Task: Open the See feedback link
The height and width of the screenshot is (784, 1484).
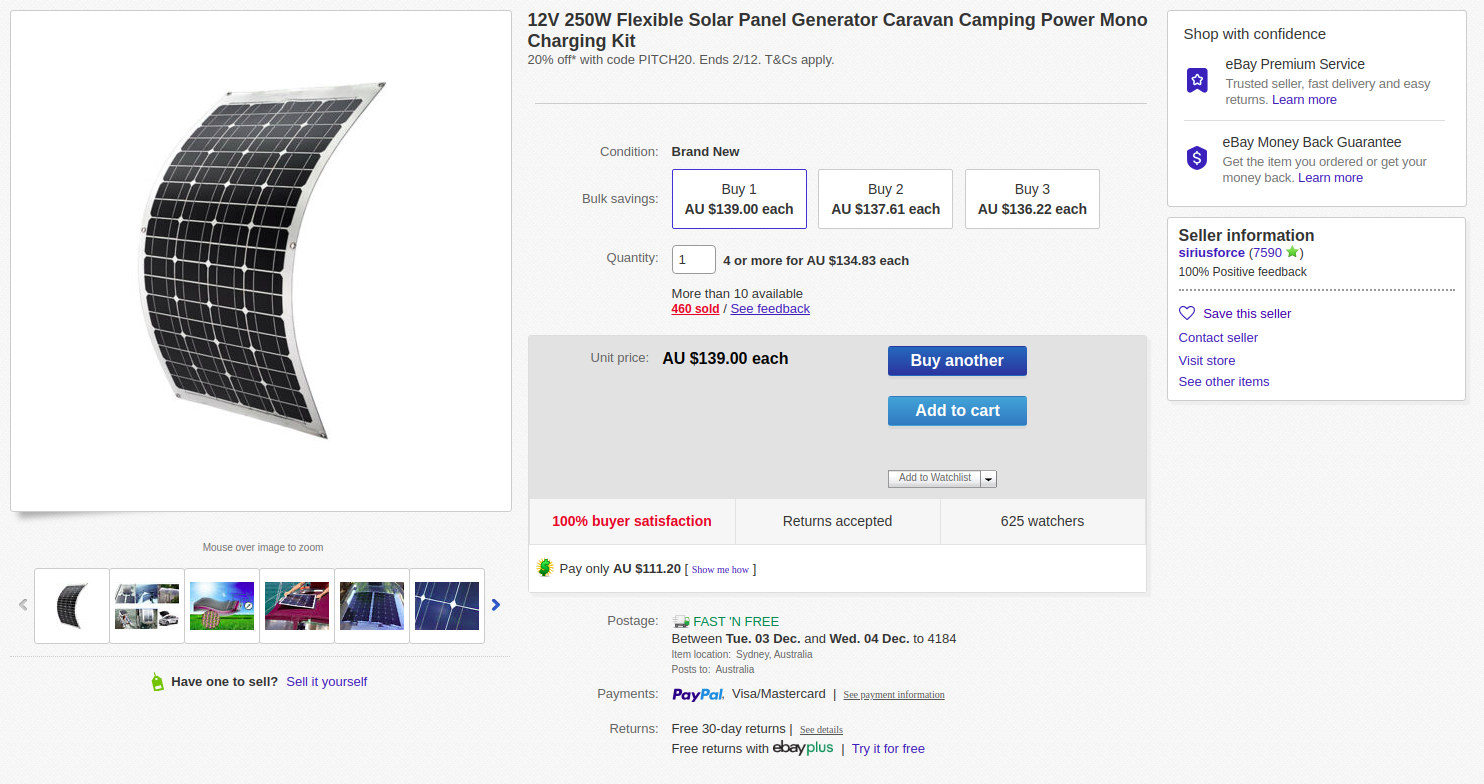Action: [x=770, y=309]
